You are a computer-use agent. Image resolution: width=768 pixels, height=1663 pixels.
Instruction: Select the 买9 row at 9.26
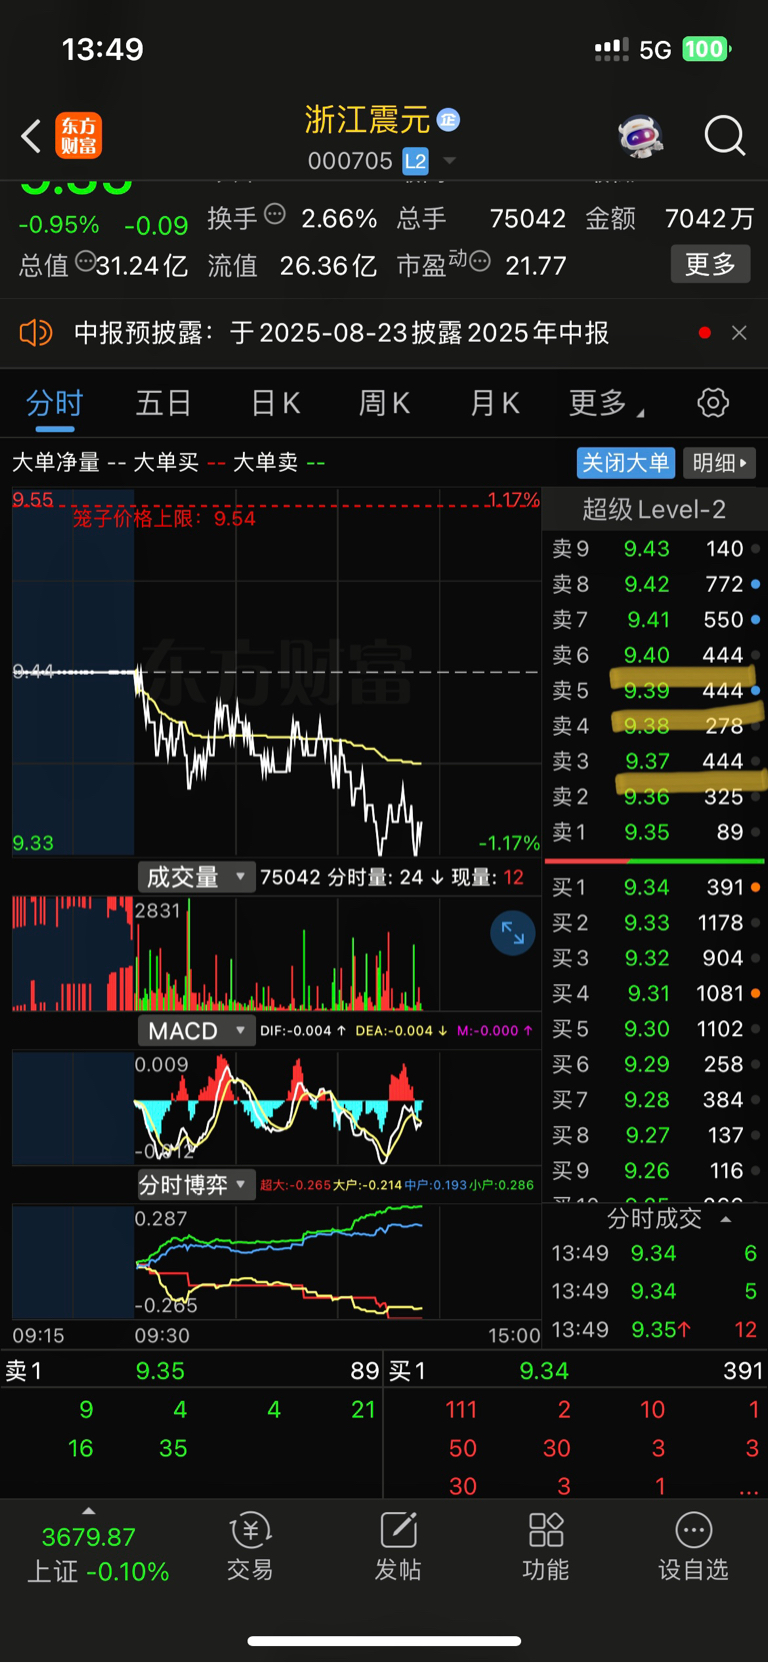[x=655, y=1171]
